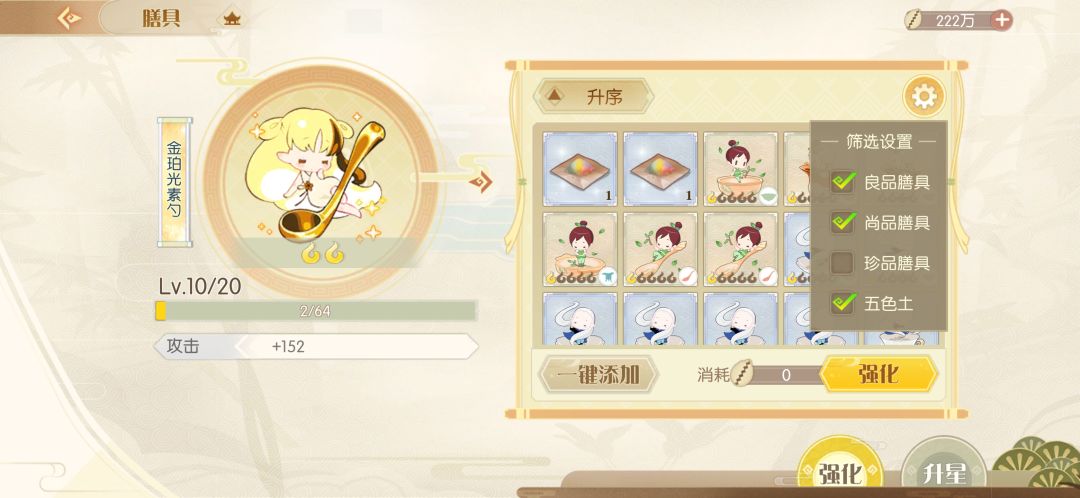Uncheck 良品膳具 filter checkbox
1080x498 pixels.
click(x=843, y=182)
